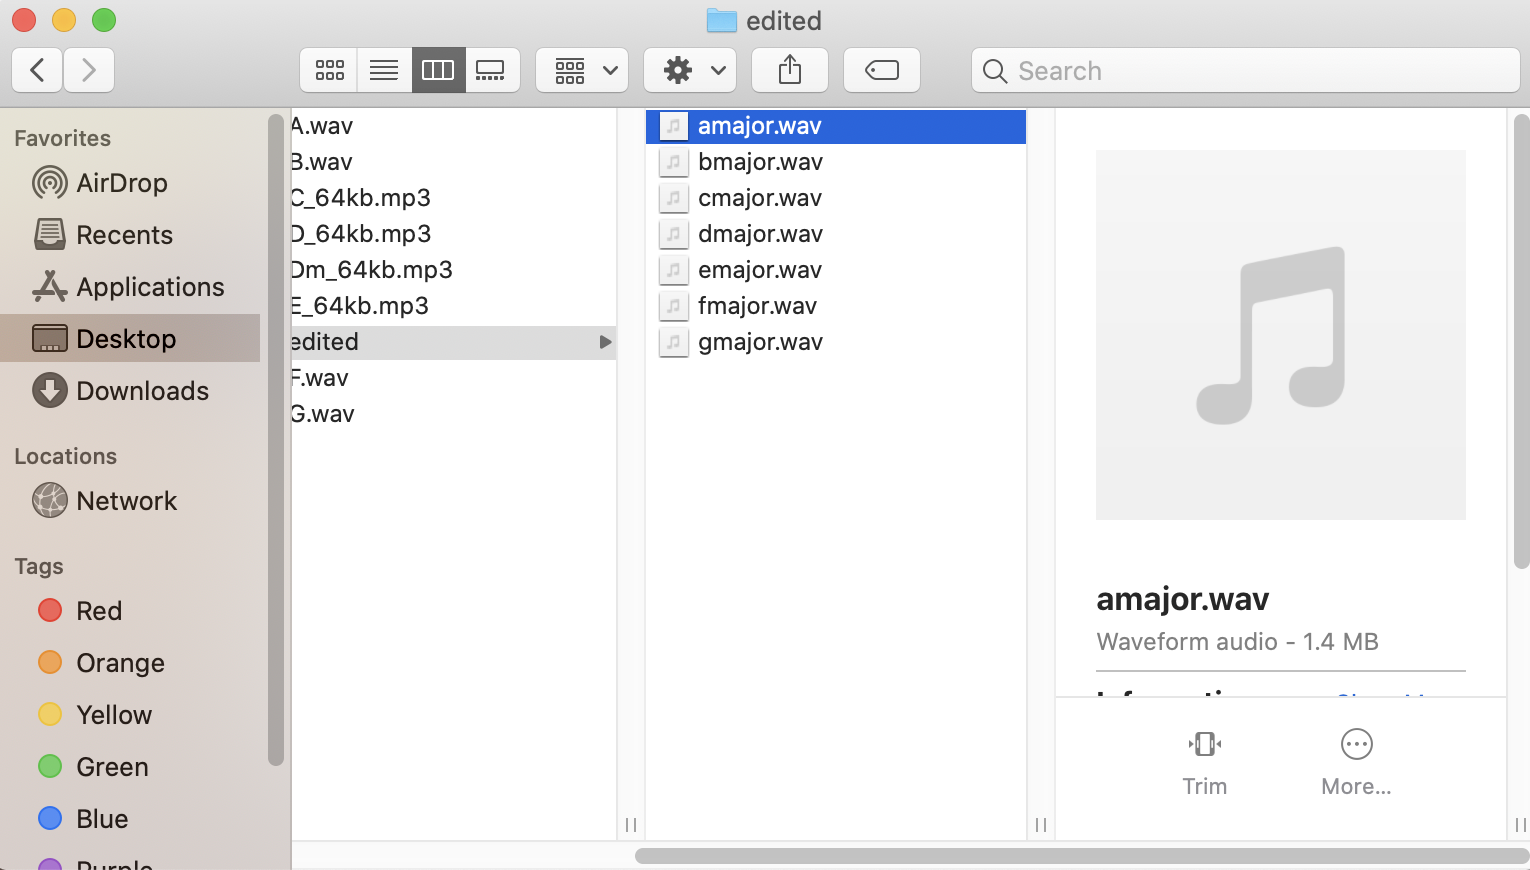The width and height of the screenshot is (1530, 870).
Task: Click the edited folder icon in title bar
Action: coord(721,20)
